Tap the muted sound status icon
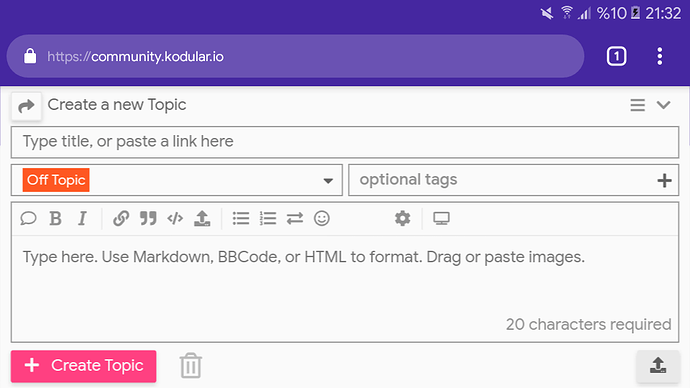The height and width of the screenshot is (388, 690). [x=547, y=13]
